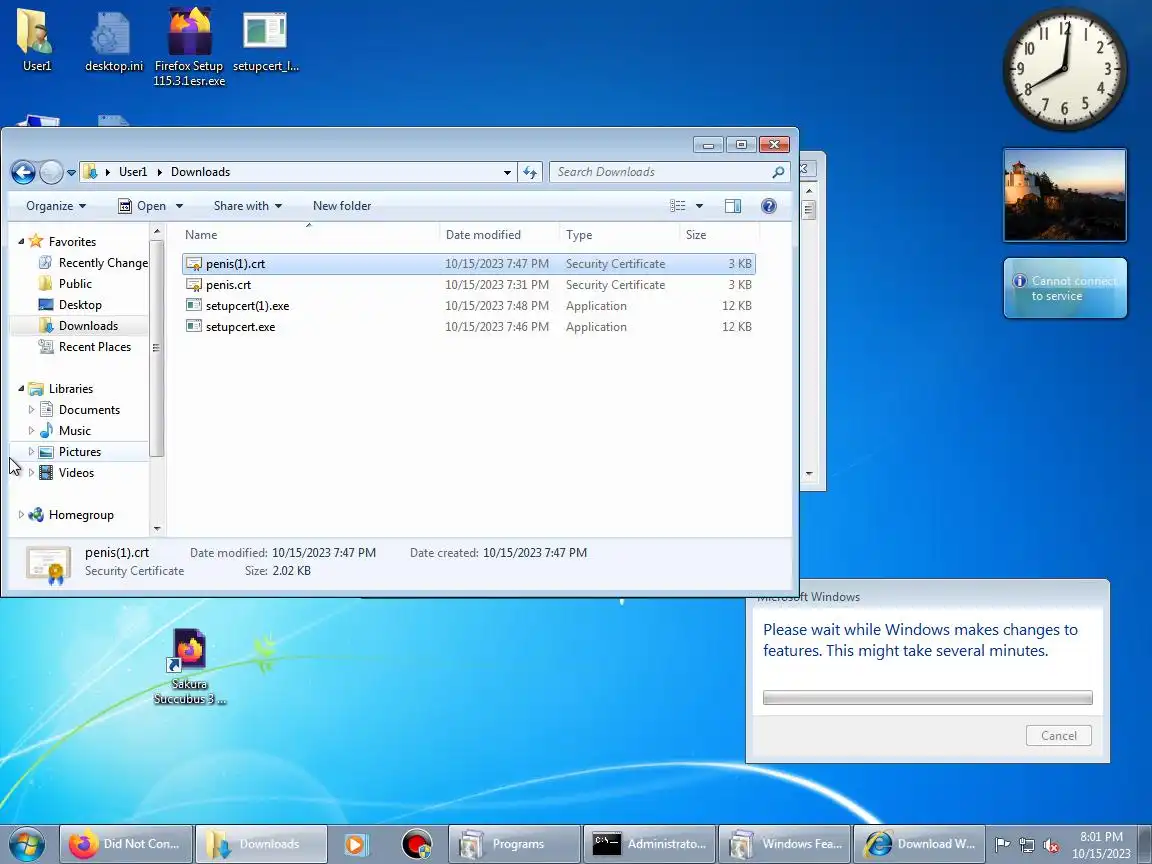The width and height of the screenshot is (1152, 864).
Task: Select setupcert.exe in file list
Action: (x=469, y=327)
